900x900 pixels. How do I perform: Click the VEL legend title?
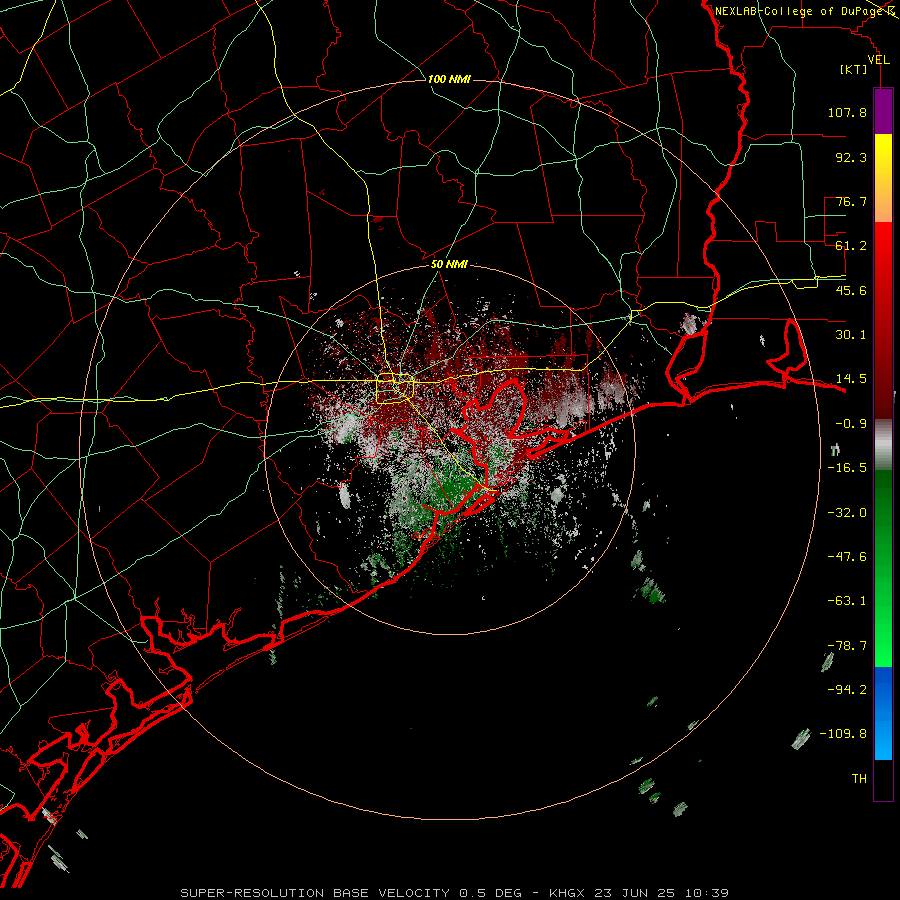[x=879, y=59]
